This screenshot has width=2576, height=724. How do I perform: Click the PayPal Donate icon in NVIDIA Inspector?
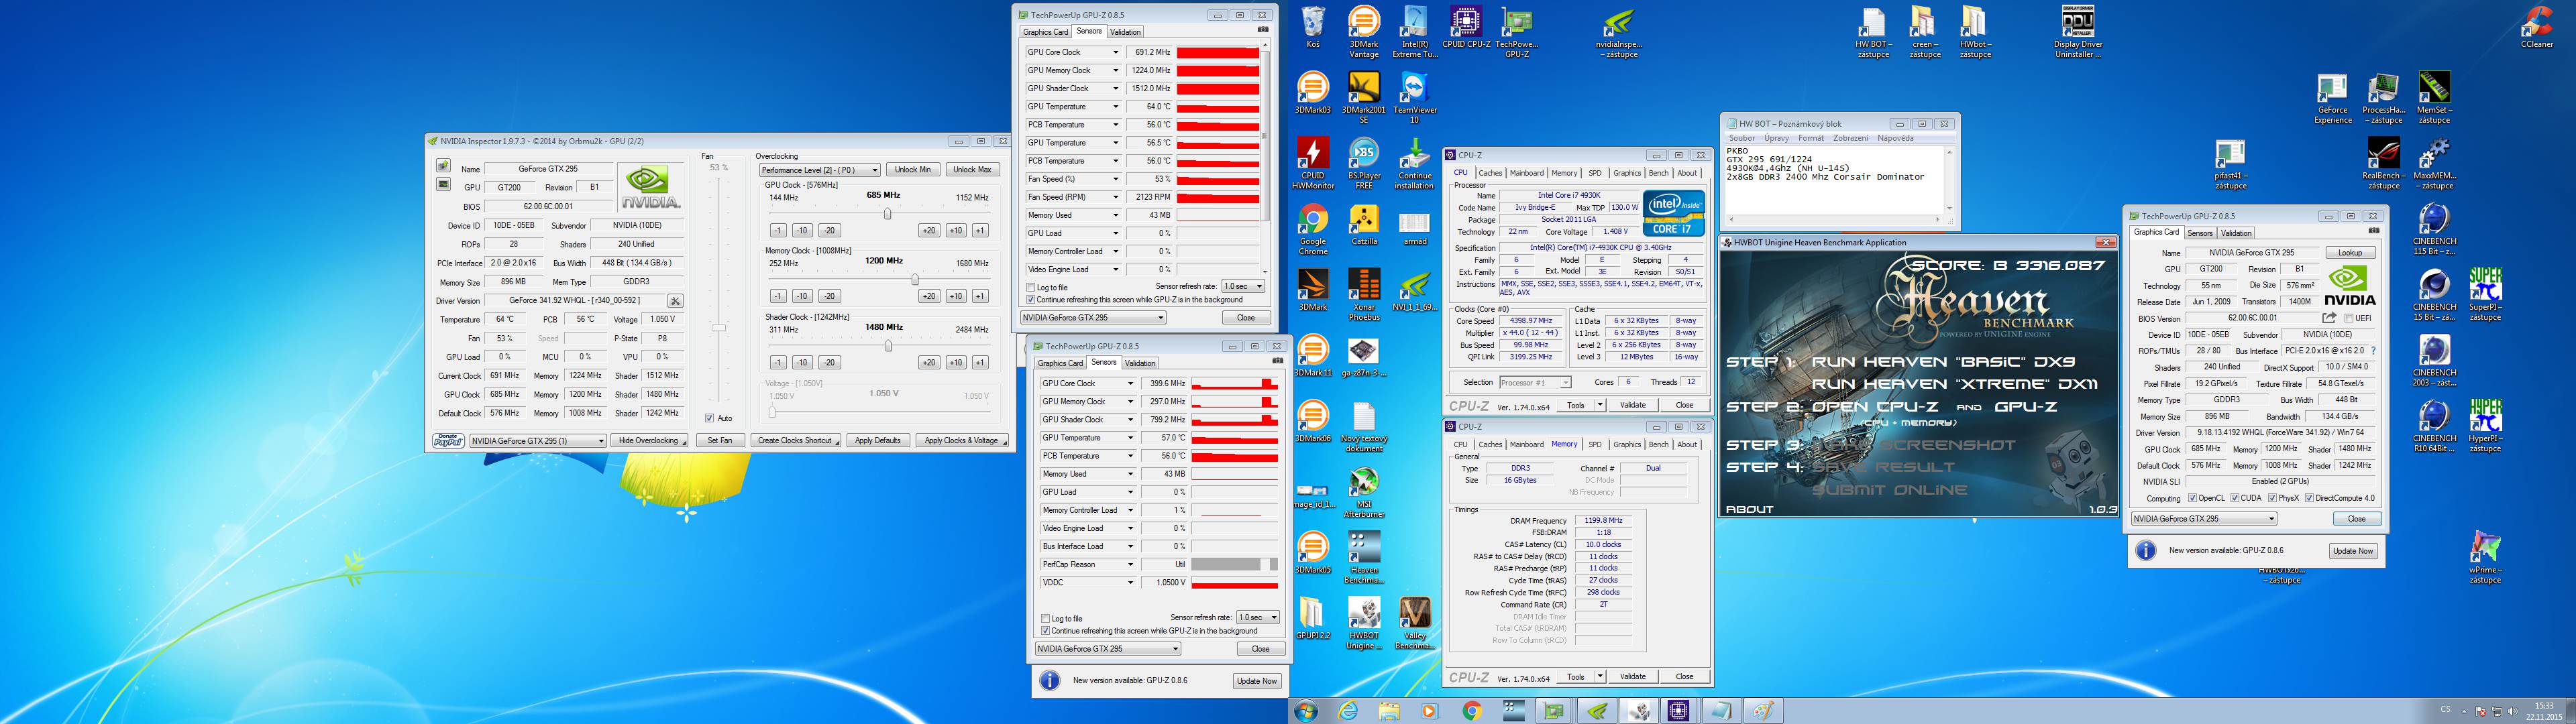(448, 440)
